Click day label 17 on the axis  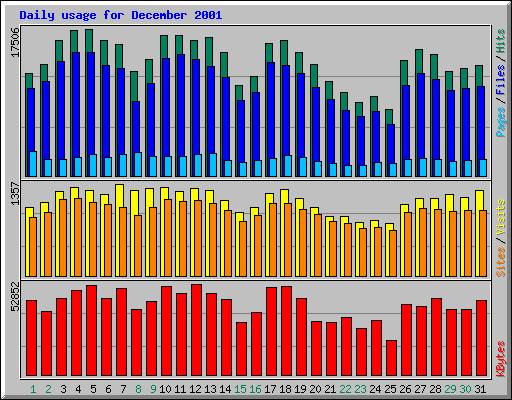(x=270, y=389)
